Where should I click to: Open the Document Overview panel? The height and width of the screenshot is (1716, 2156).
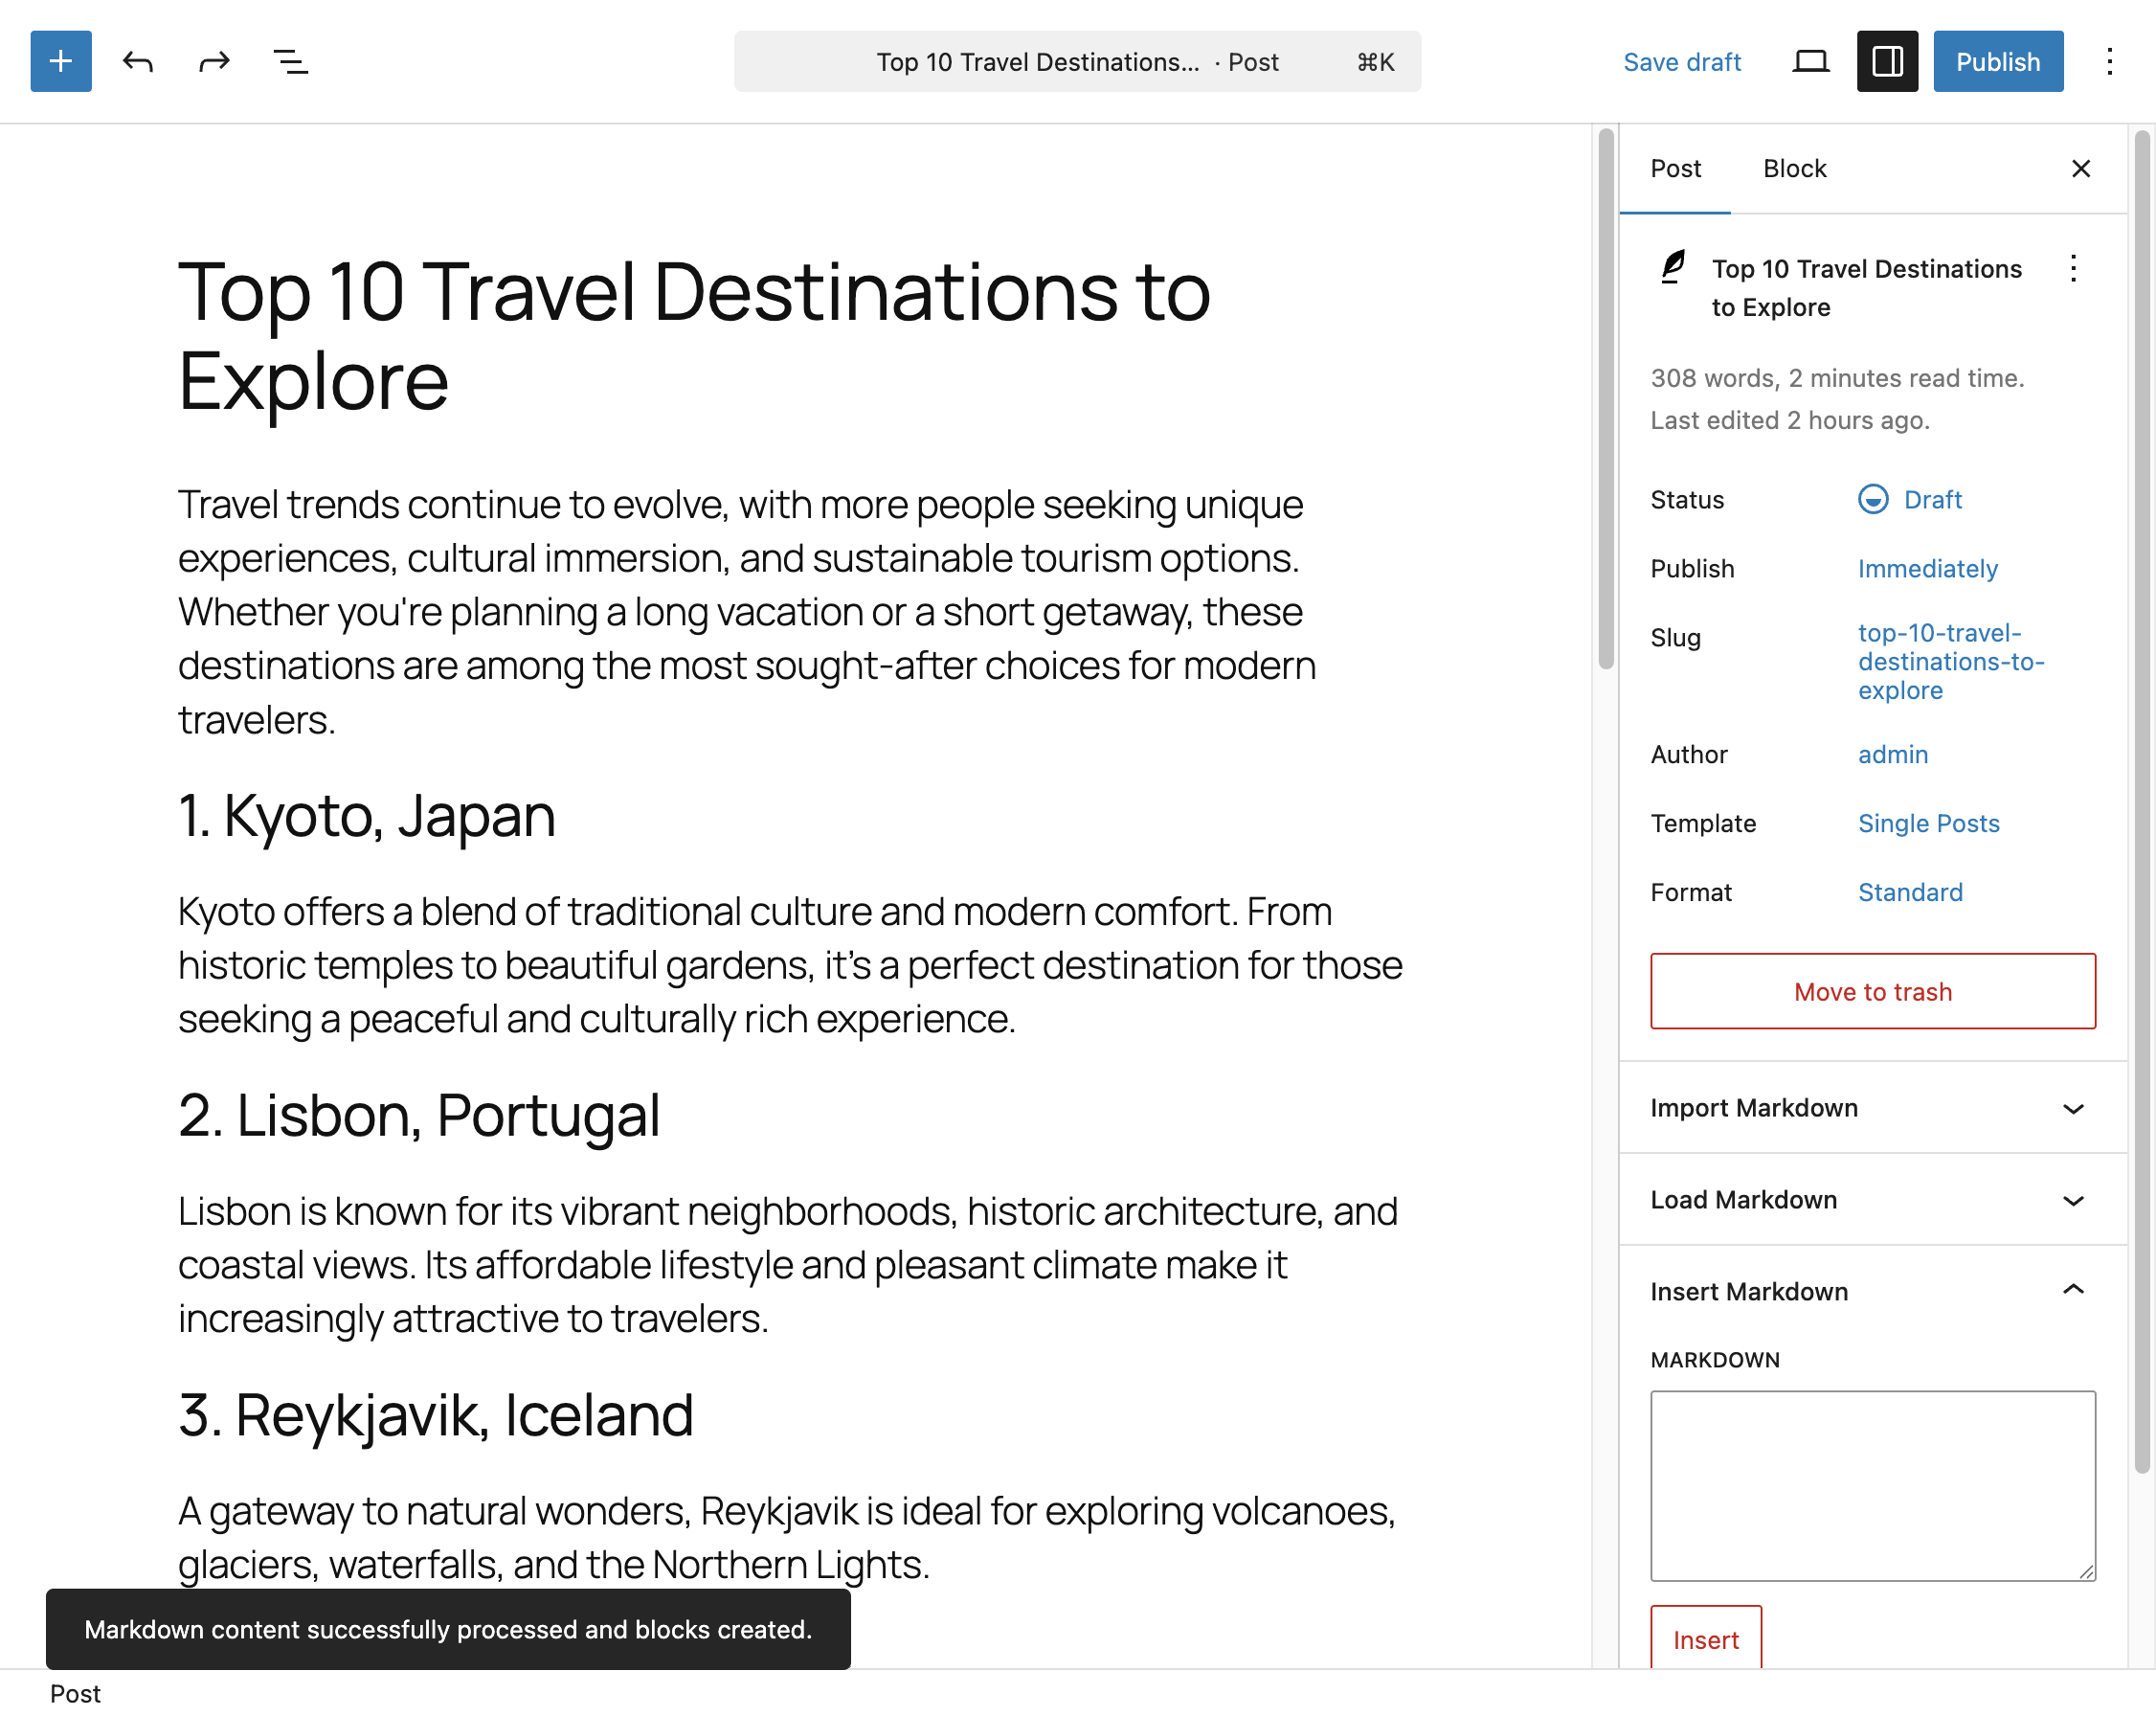click(289, 61)
